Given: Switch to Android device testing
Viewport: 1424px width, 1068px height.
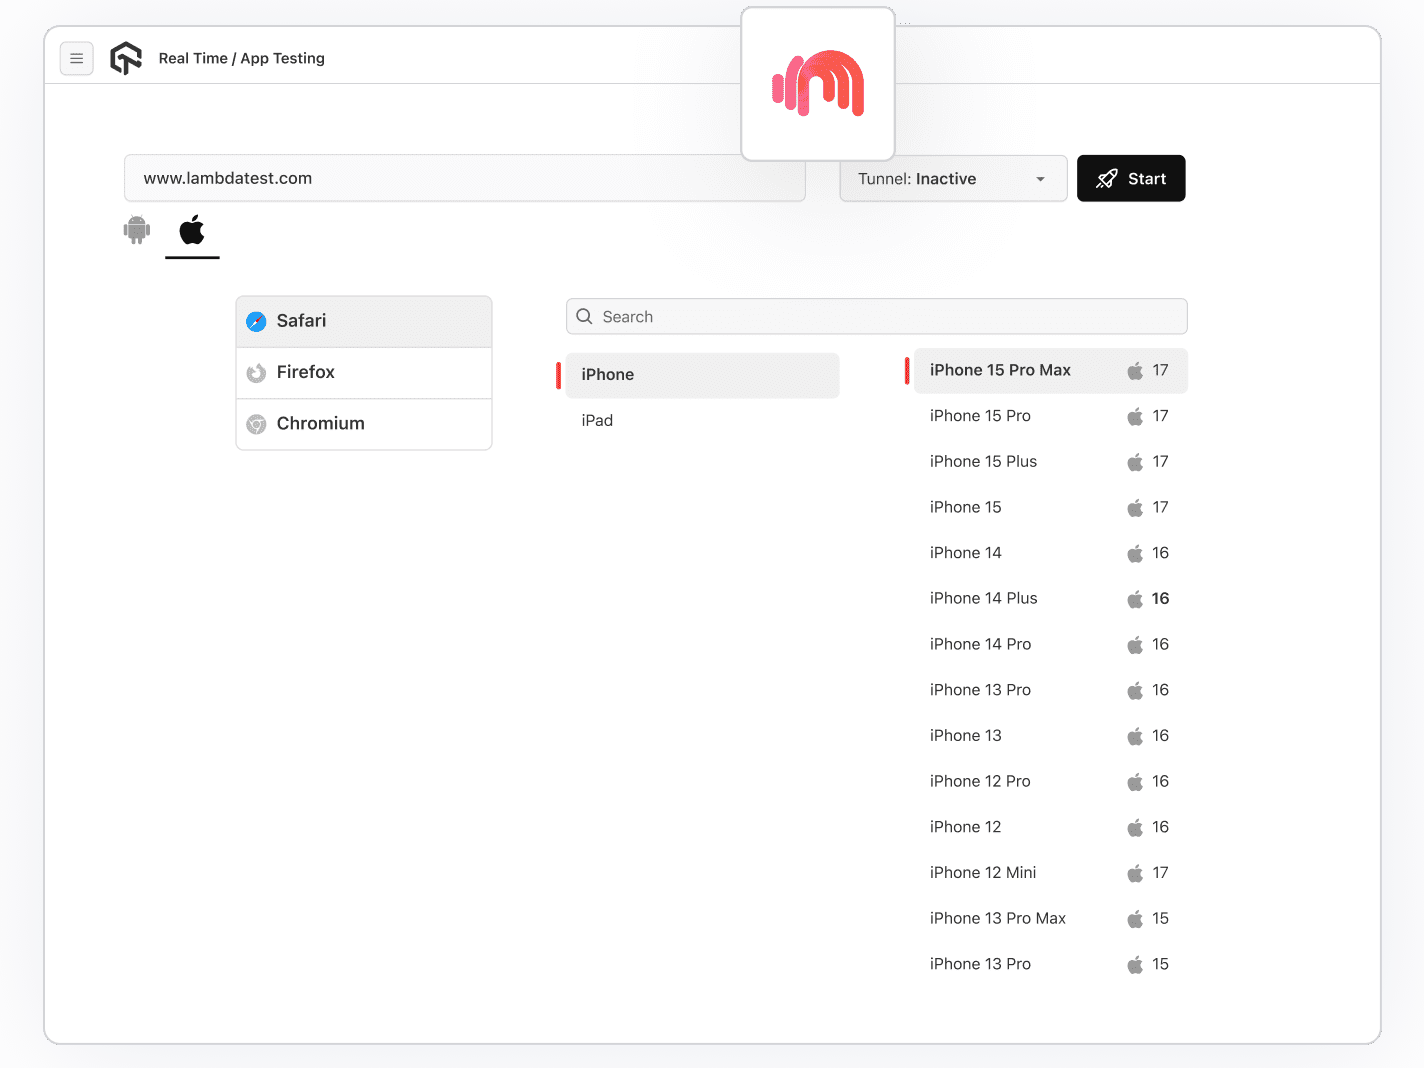Looking at the screenshot, I should [136, 231].
